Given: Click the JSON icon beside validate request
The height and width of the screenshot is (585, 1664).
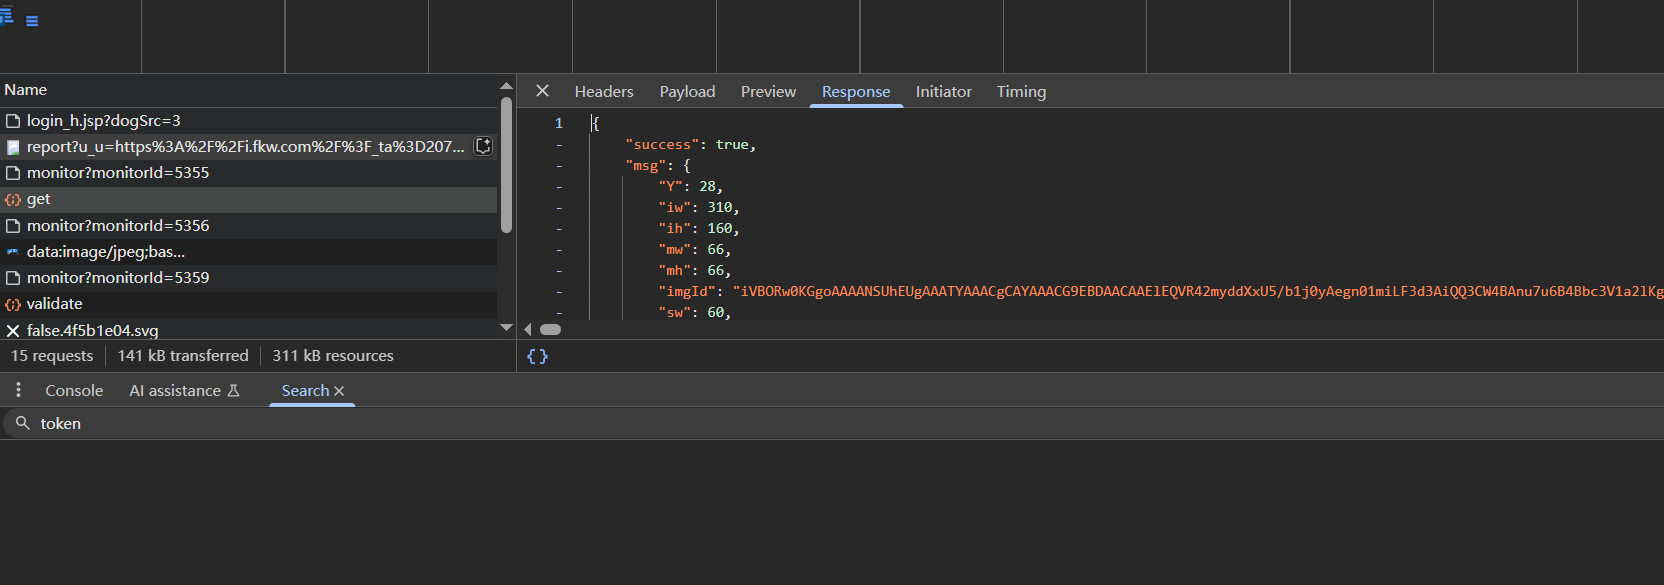Looking at the screenshot, I should click(x=13, y=304).
